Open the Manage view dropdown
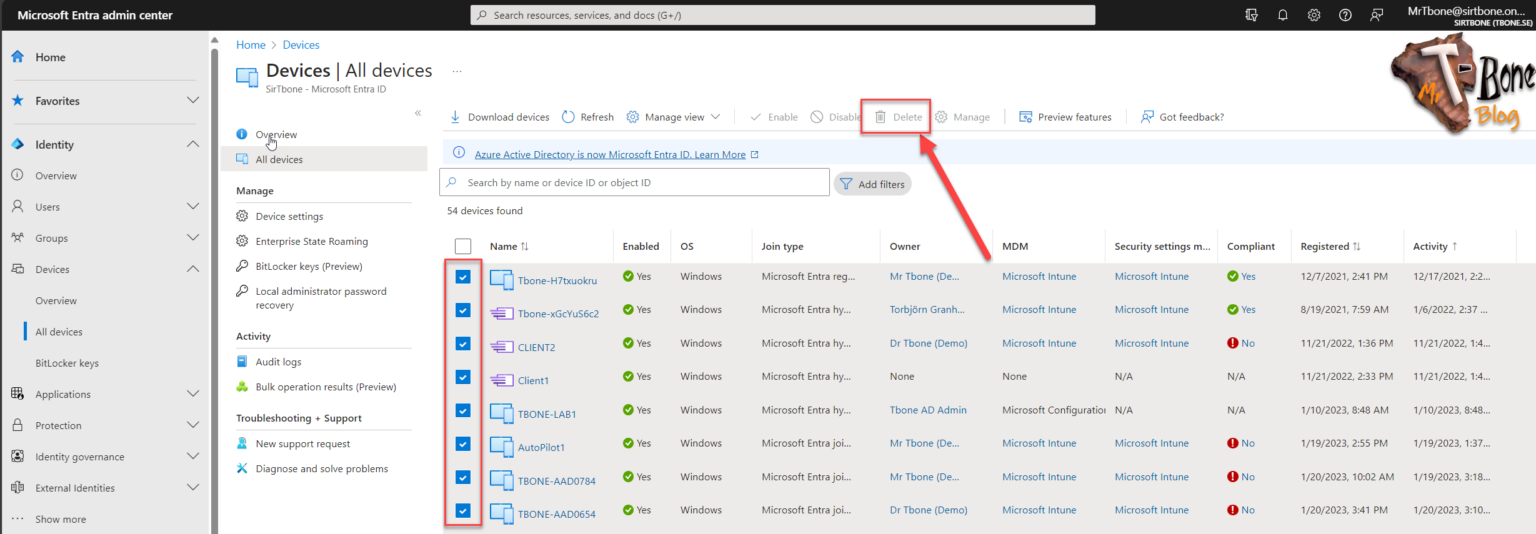 (x=673, y=117)
